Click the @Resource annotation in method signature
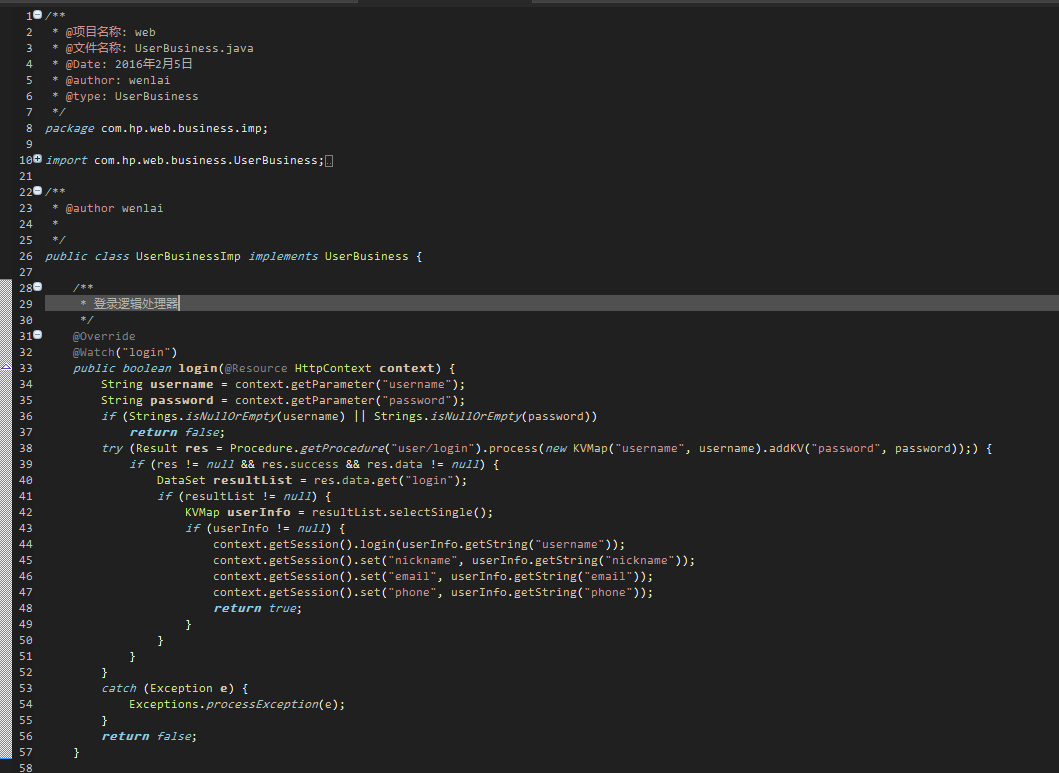 (x=255, y=368)
